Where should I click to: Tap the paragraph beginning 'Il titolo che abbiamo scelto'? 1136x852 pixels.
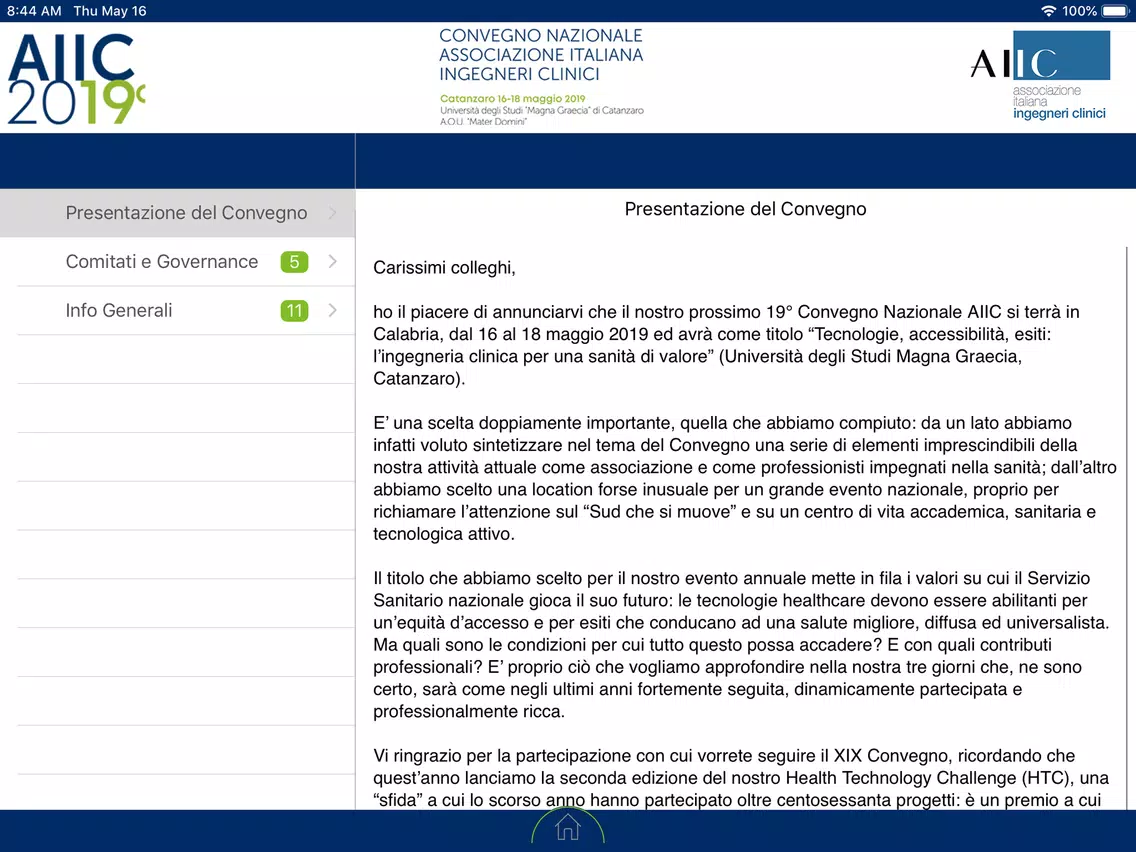click(742, 645)
